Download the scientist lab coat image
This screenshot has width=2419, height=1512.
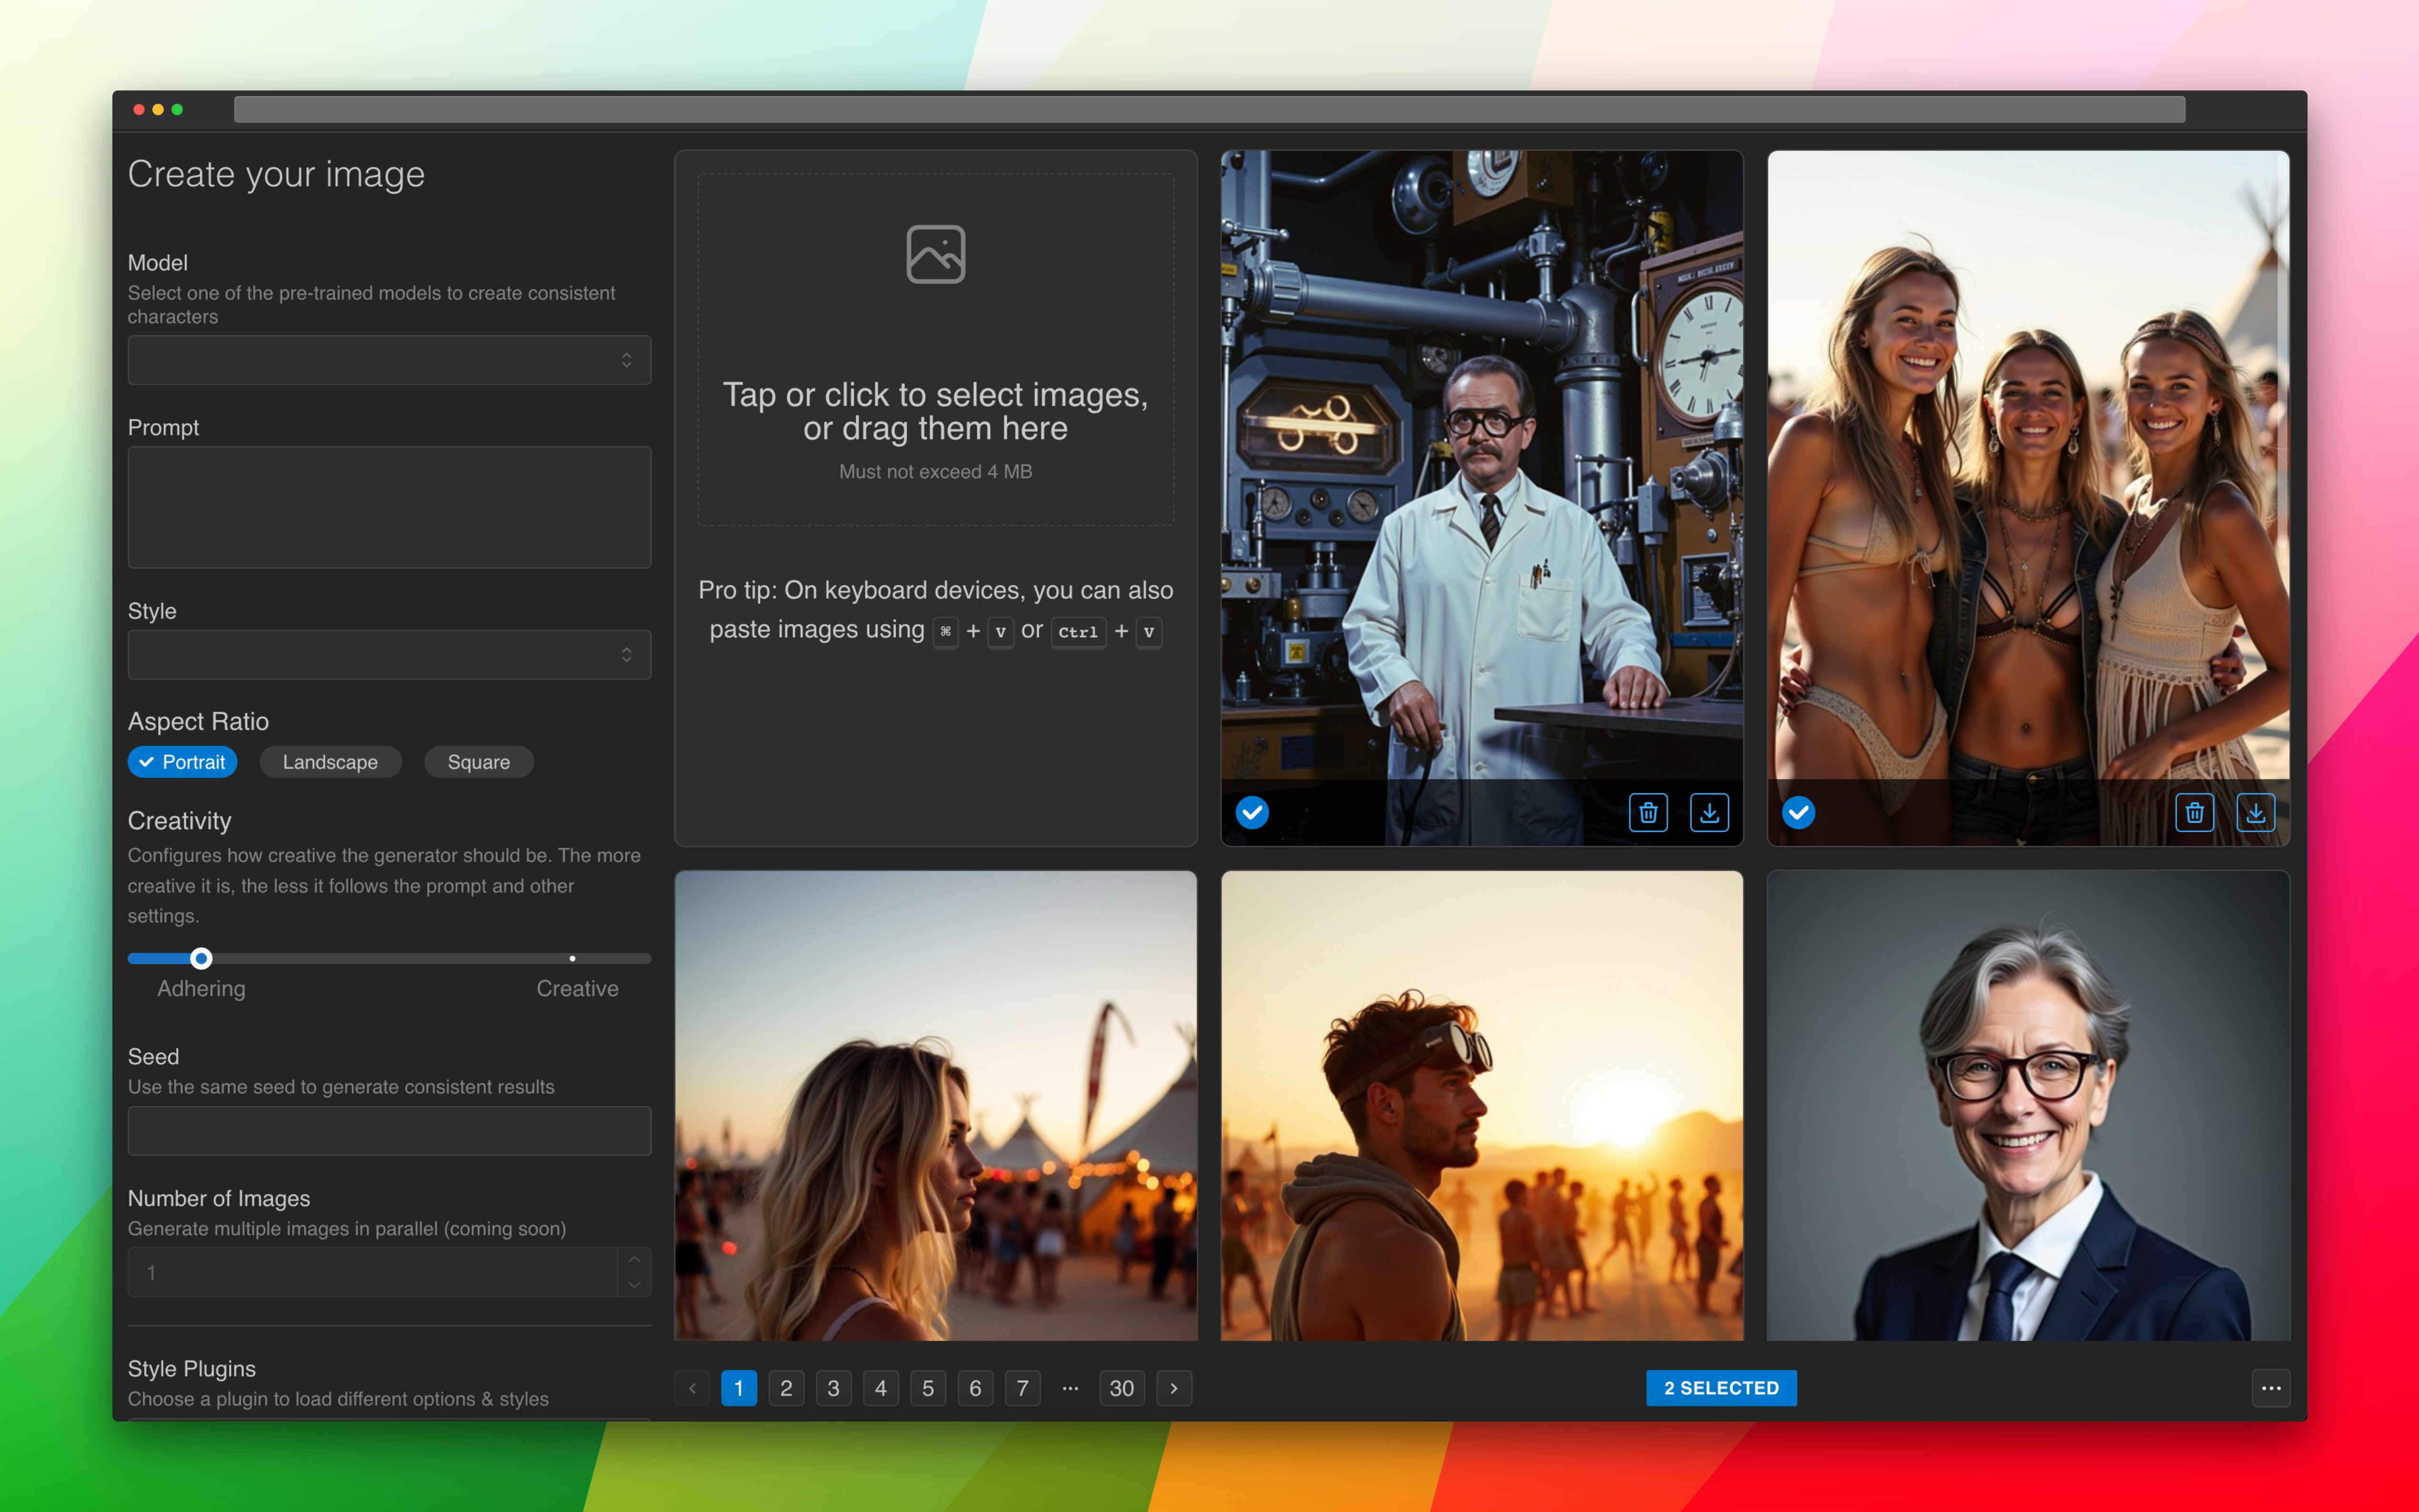[1709, 813]
